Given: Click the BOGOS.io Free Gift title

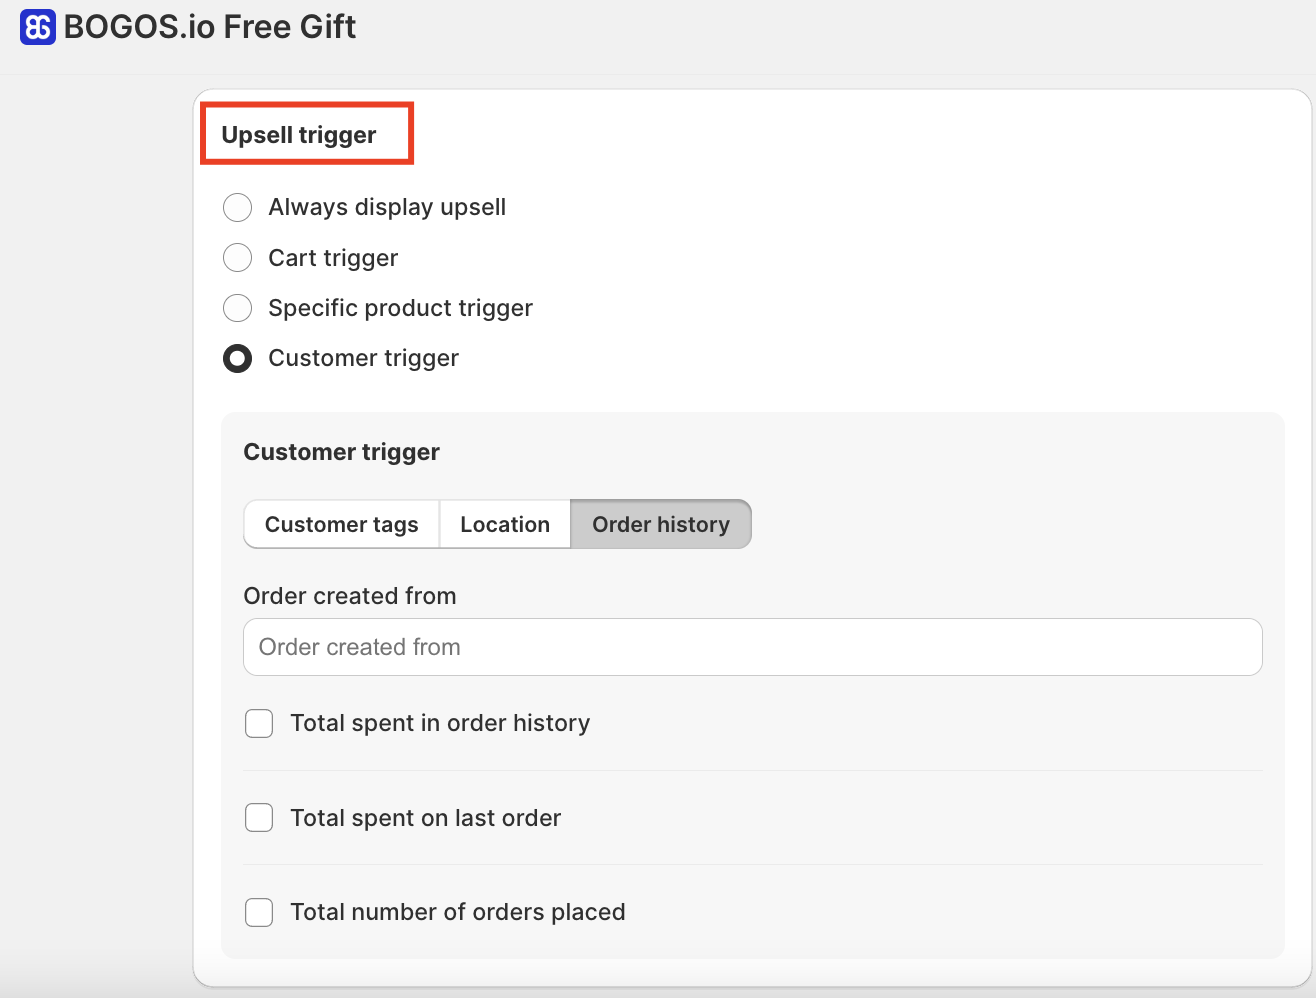Looking at the screenshot, I should tap(209, 27).
